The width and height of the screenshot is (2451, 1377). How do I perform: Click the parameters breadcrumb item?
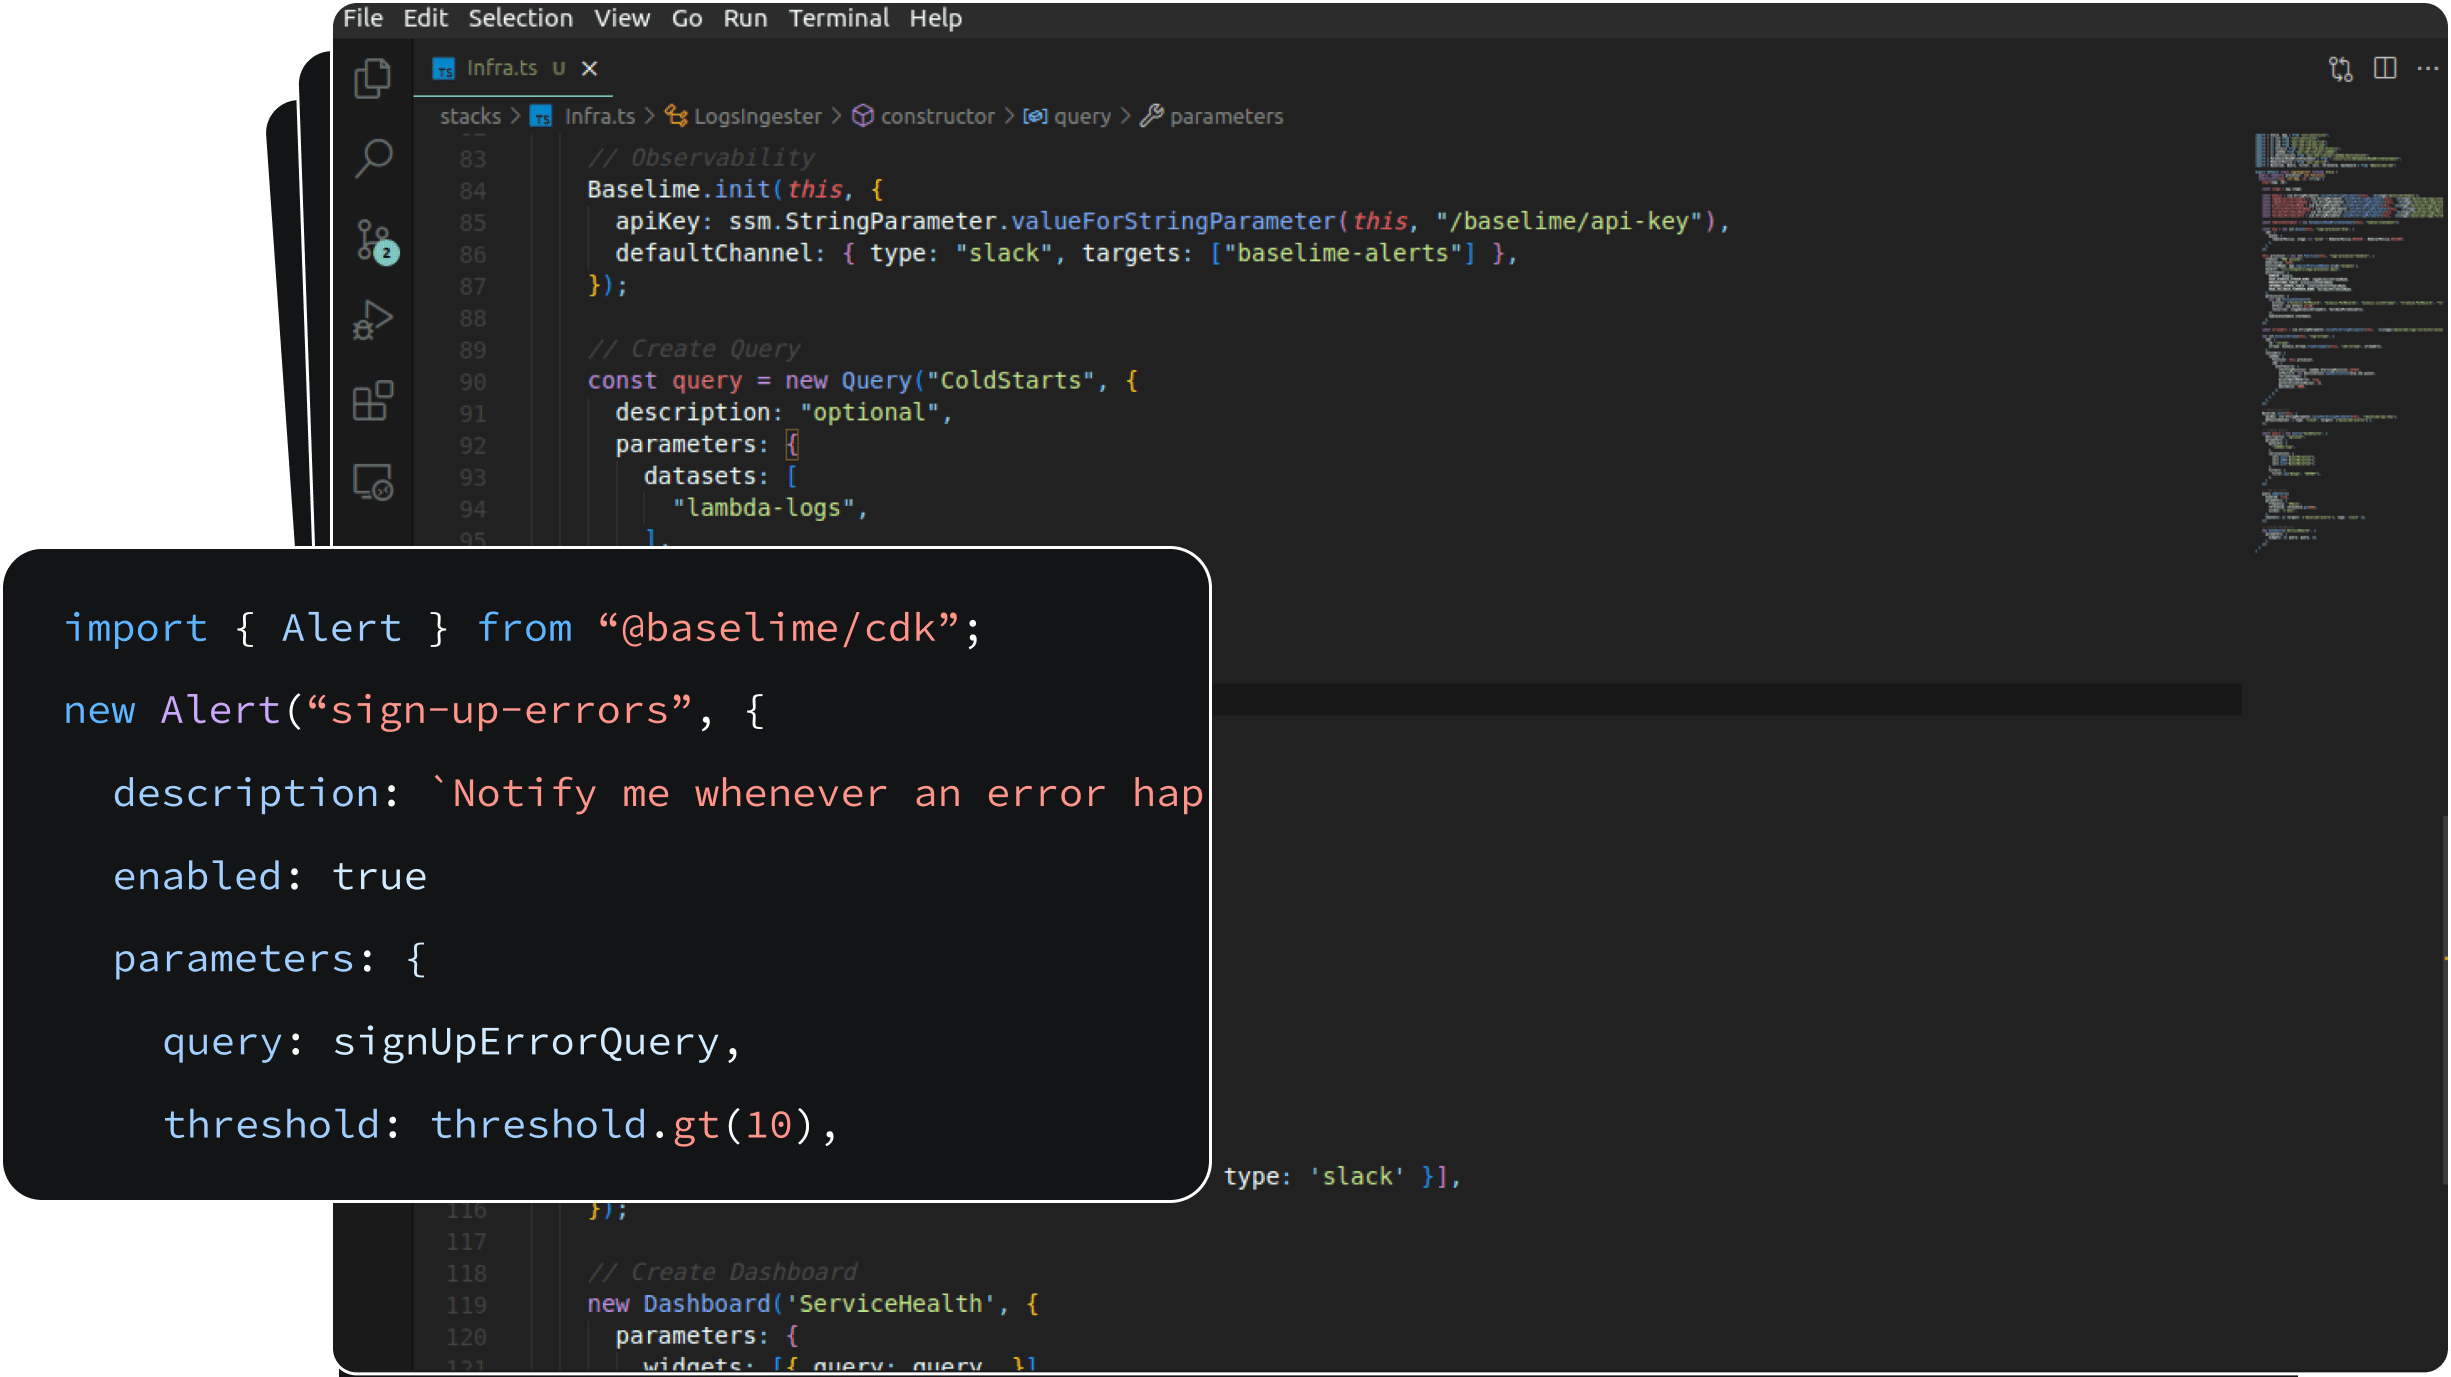(1225, 117)
